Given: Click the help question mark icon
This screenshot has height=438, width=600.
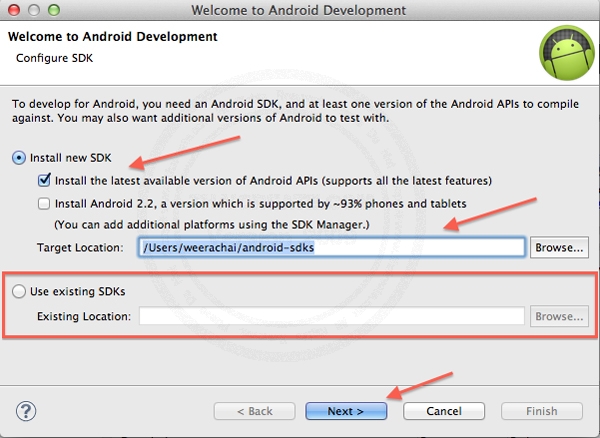Looking at the screenshot, I should 26,411.
